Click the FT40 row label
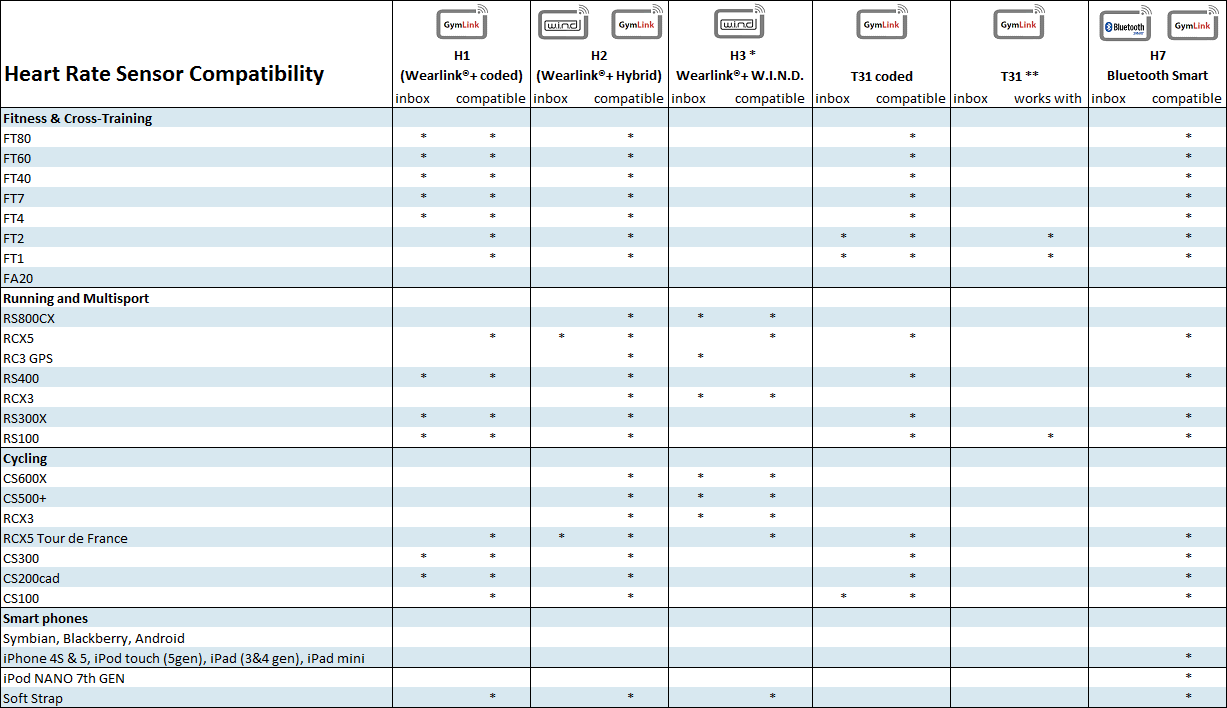The image size is (1227, 708). click(17, 178)
